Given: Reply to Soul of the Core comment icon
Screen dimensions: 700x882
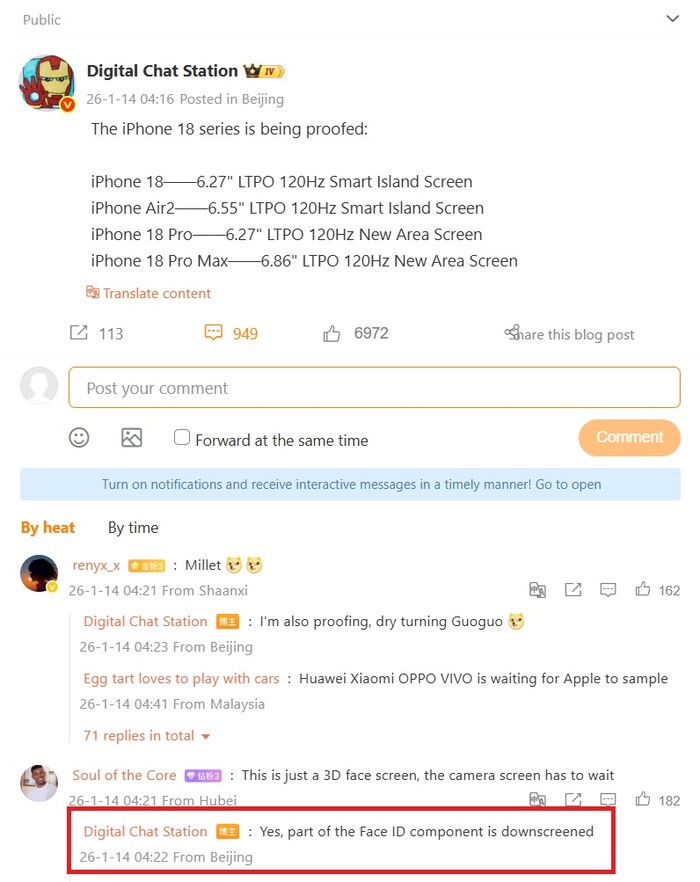Looking at the screenshot, I should [x=608, y=800].
